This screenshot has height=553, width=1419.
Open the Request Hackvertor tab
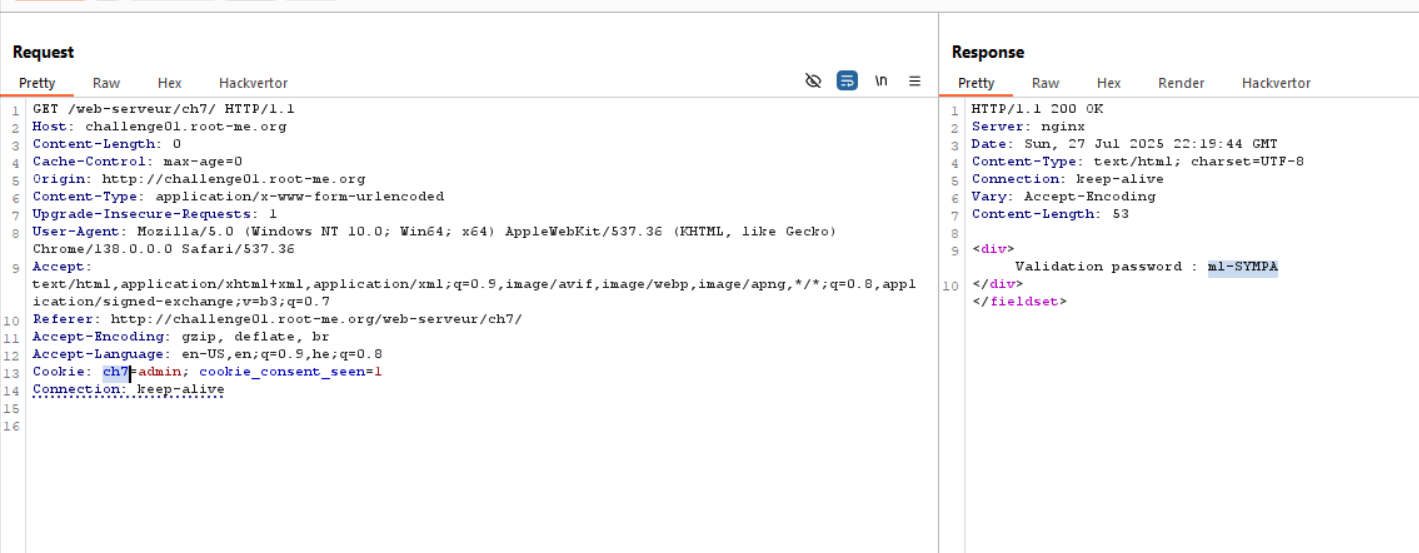coord(253,83)
